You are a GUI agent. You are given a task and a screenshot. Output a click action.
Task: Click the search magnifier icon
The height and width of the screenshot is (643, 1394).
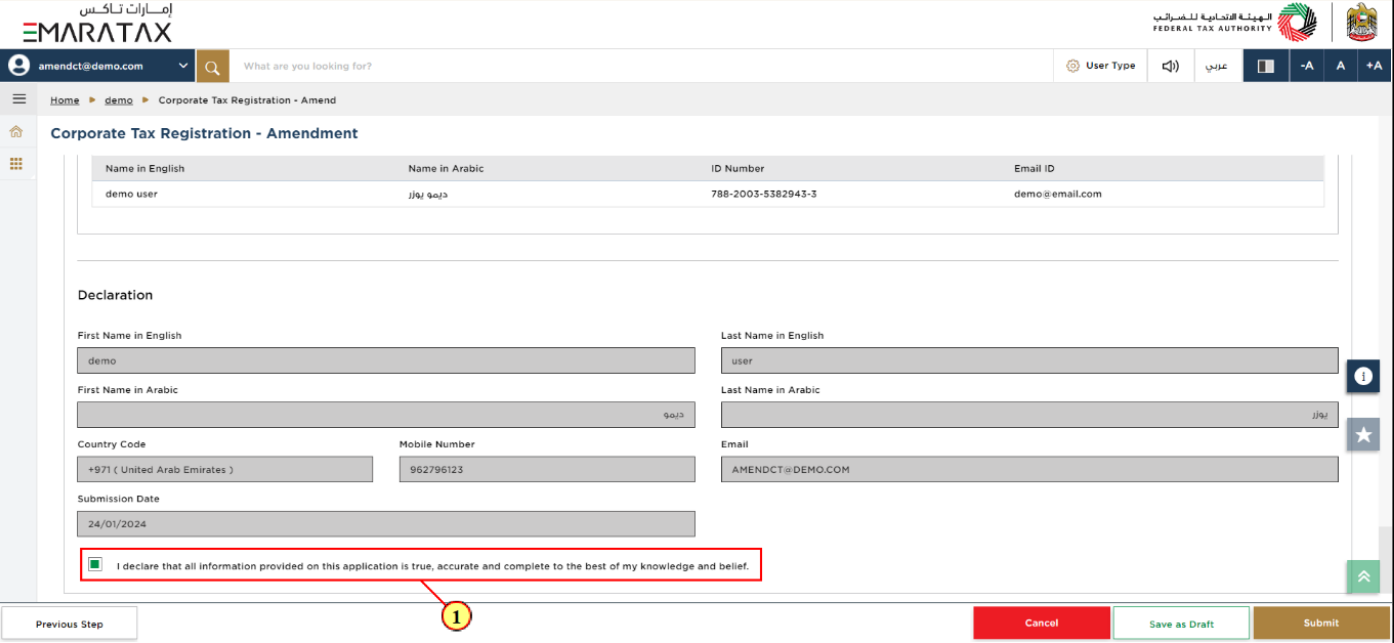(212, 66)
